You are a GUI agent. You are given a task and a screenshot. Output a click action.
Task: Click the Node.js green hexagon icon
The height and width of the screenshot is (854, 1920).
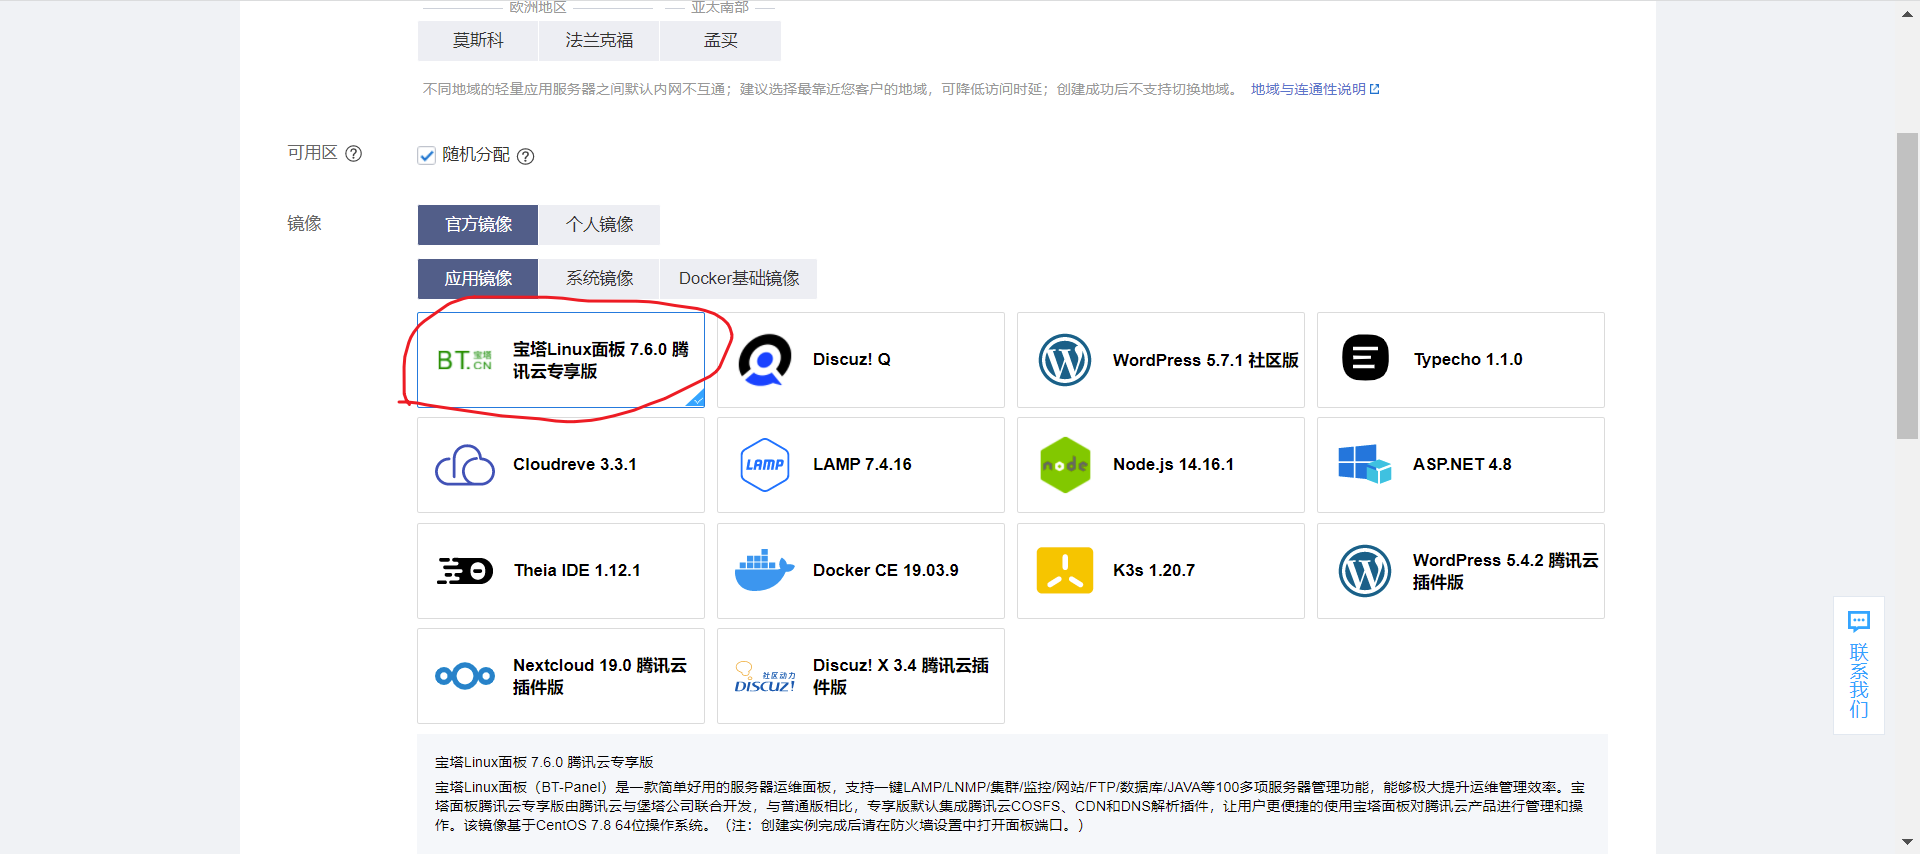pyautogui.click(x=1064, y=465)
